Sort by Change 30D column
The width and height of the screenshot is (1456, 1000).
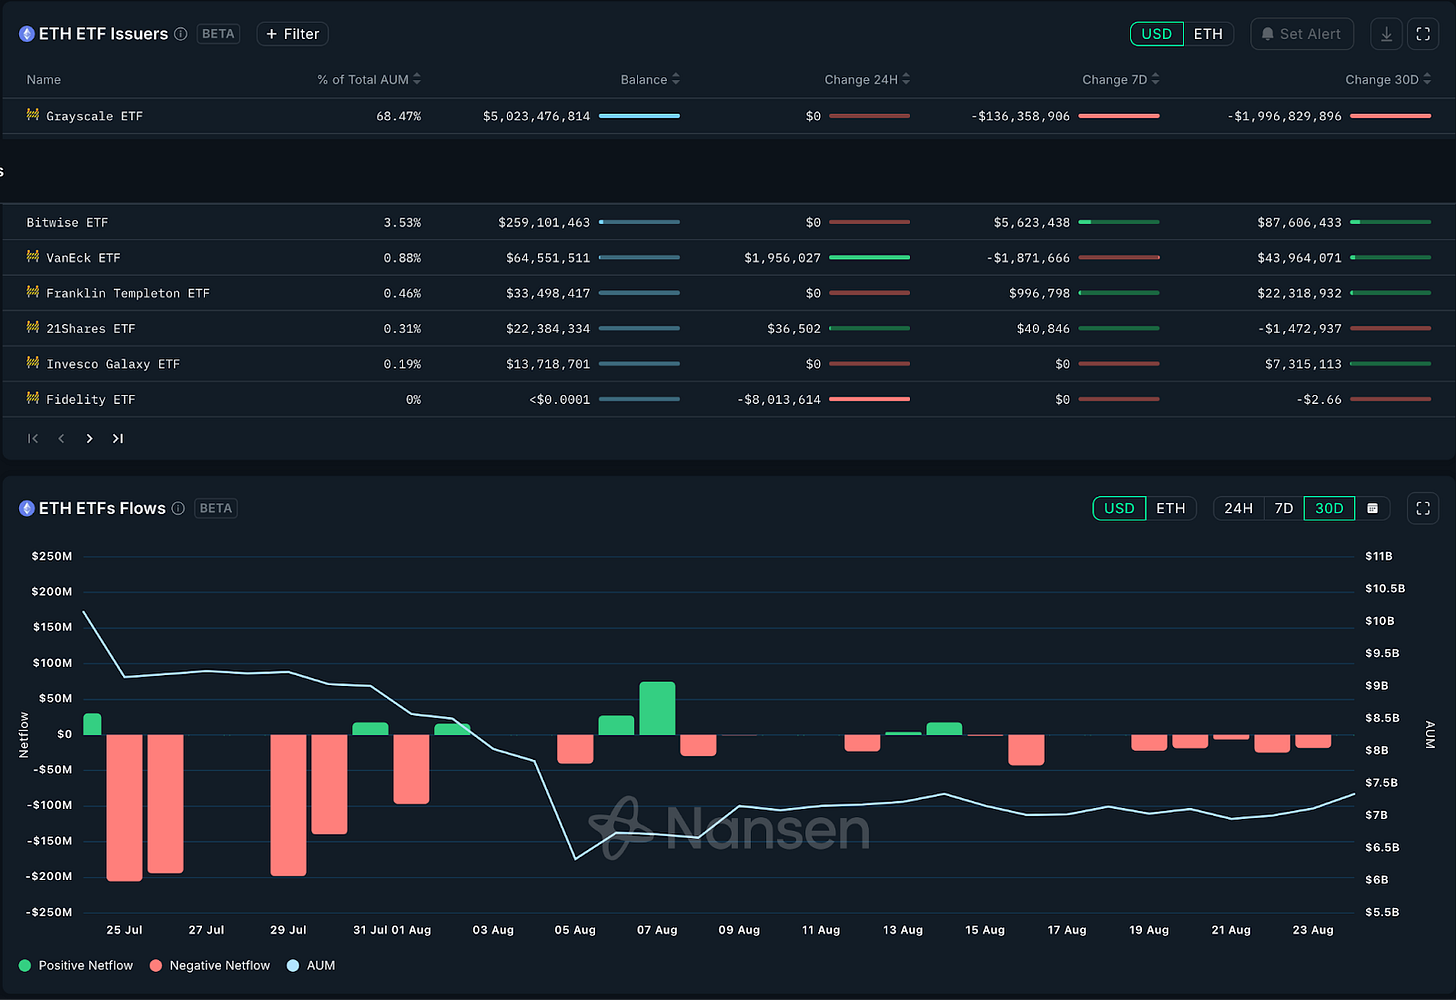coord(1388,79)
